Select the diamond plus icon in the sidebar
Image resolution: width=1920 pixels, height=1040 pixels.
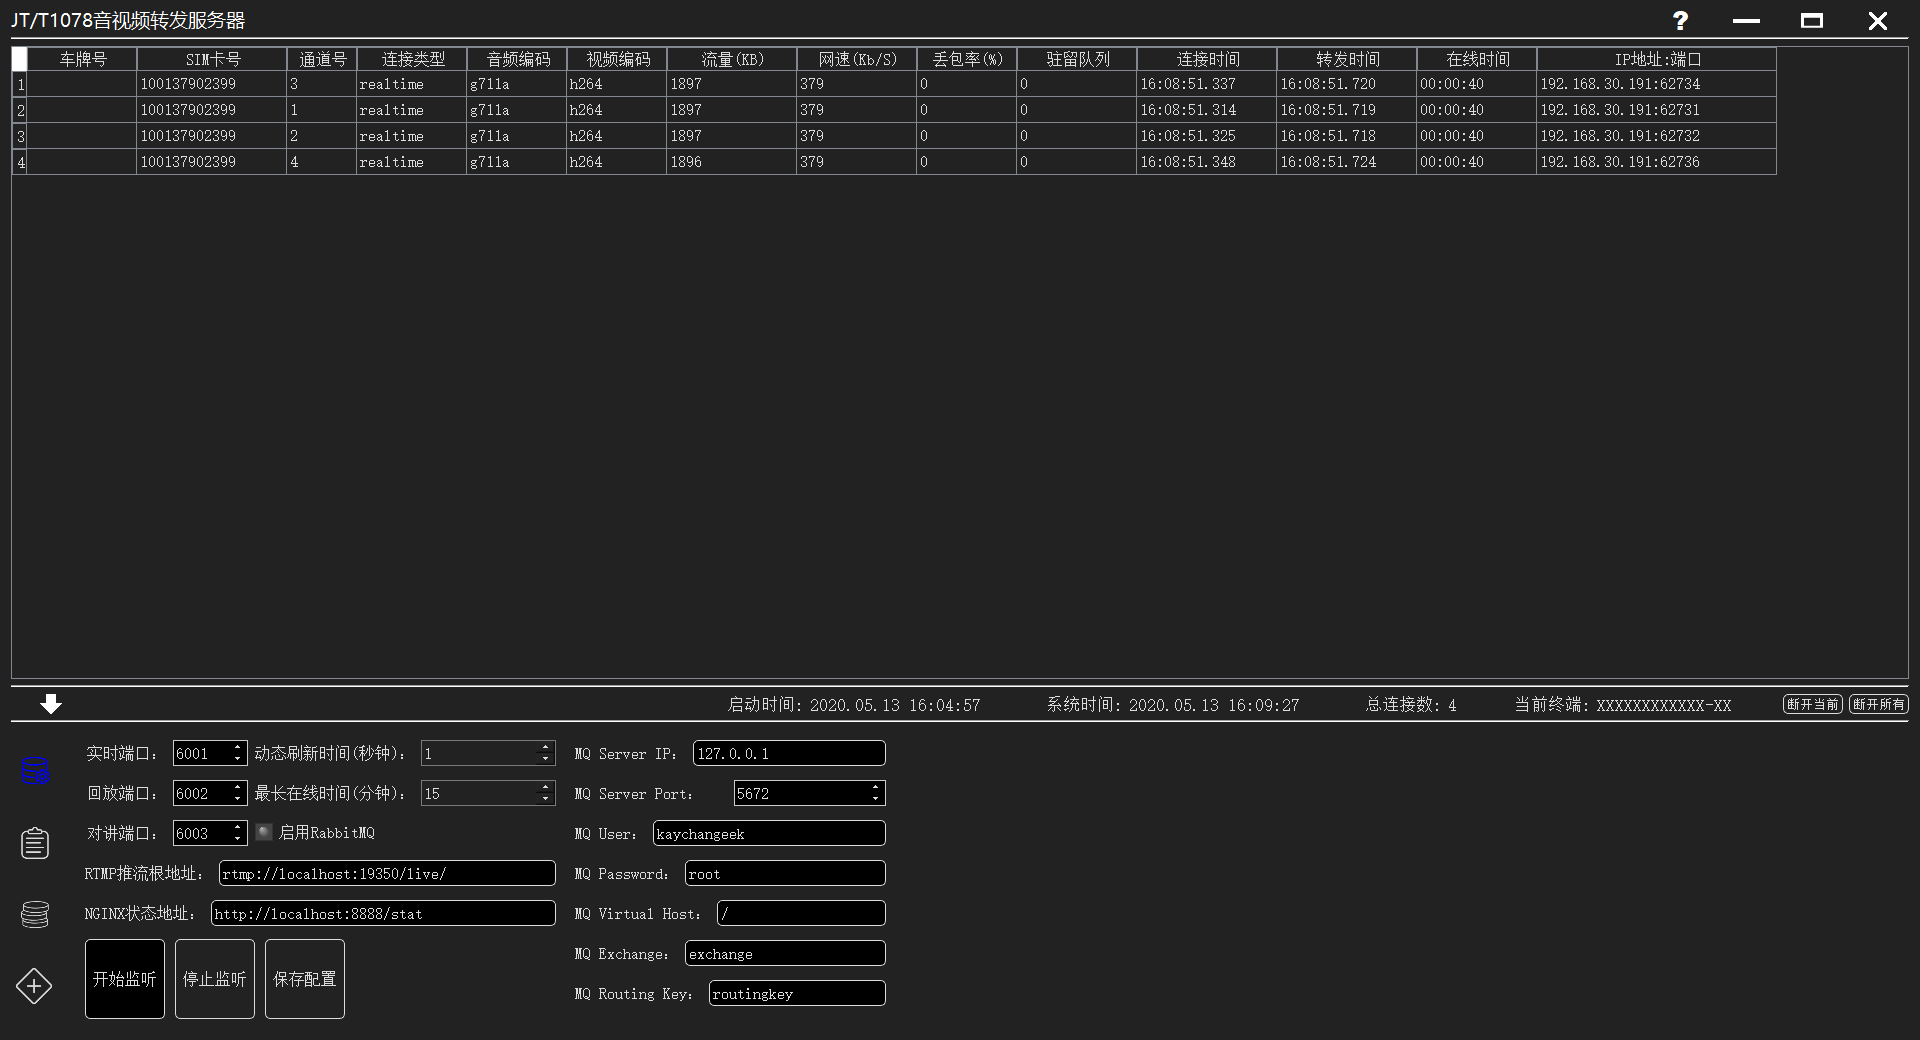click(x=34, y=986)
